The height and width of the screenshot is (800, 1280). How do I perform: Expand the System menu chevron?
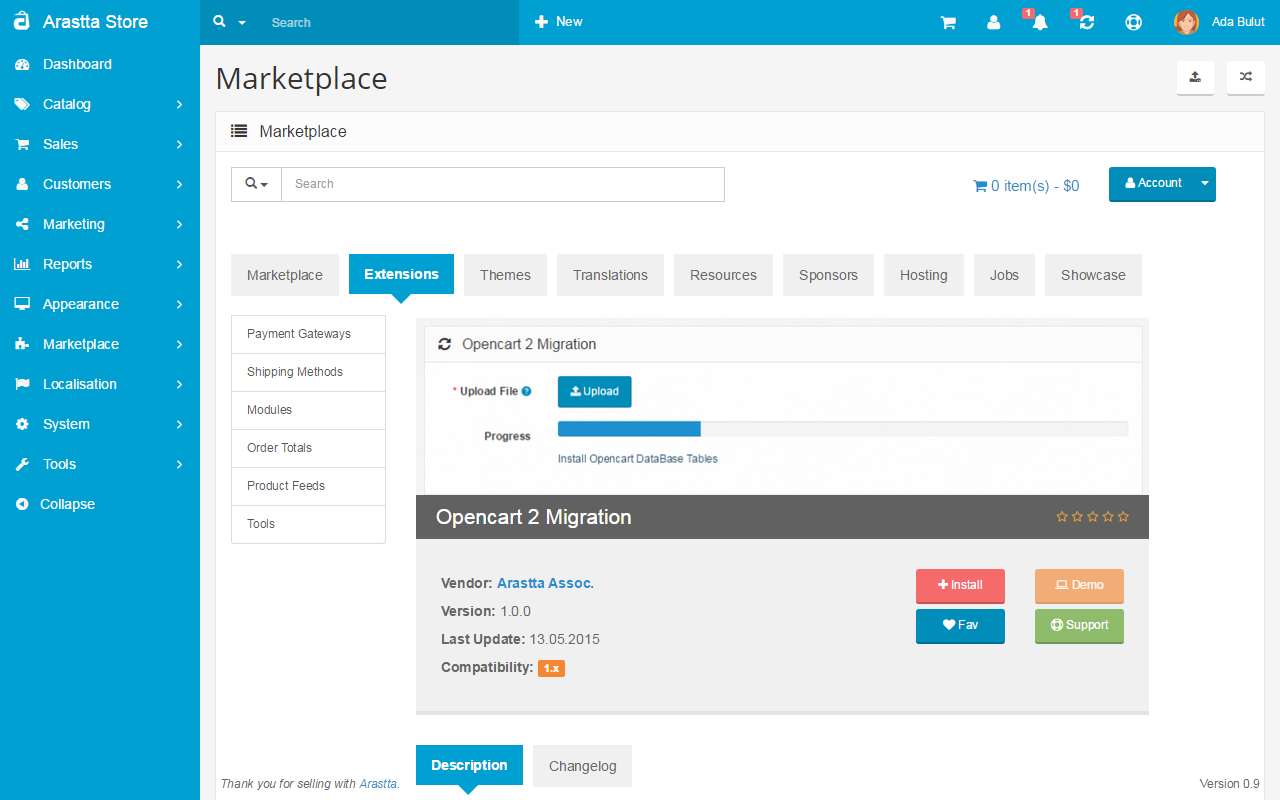179,424
